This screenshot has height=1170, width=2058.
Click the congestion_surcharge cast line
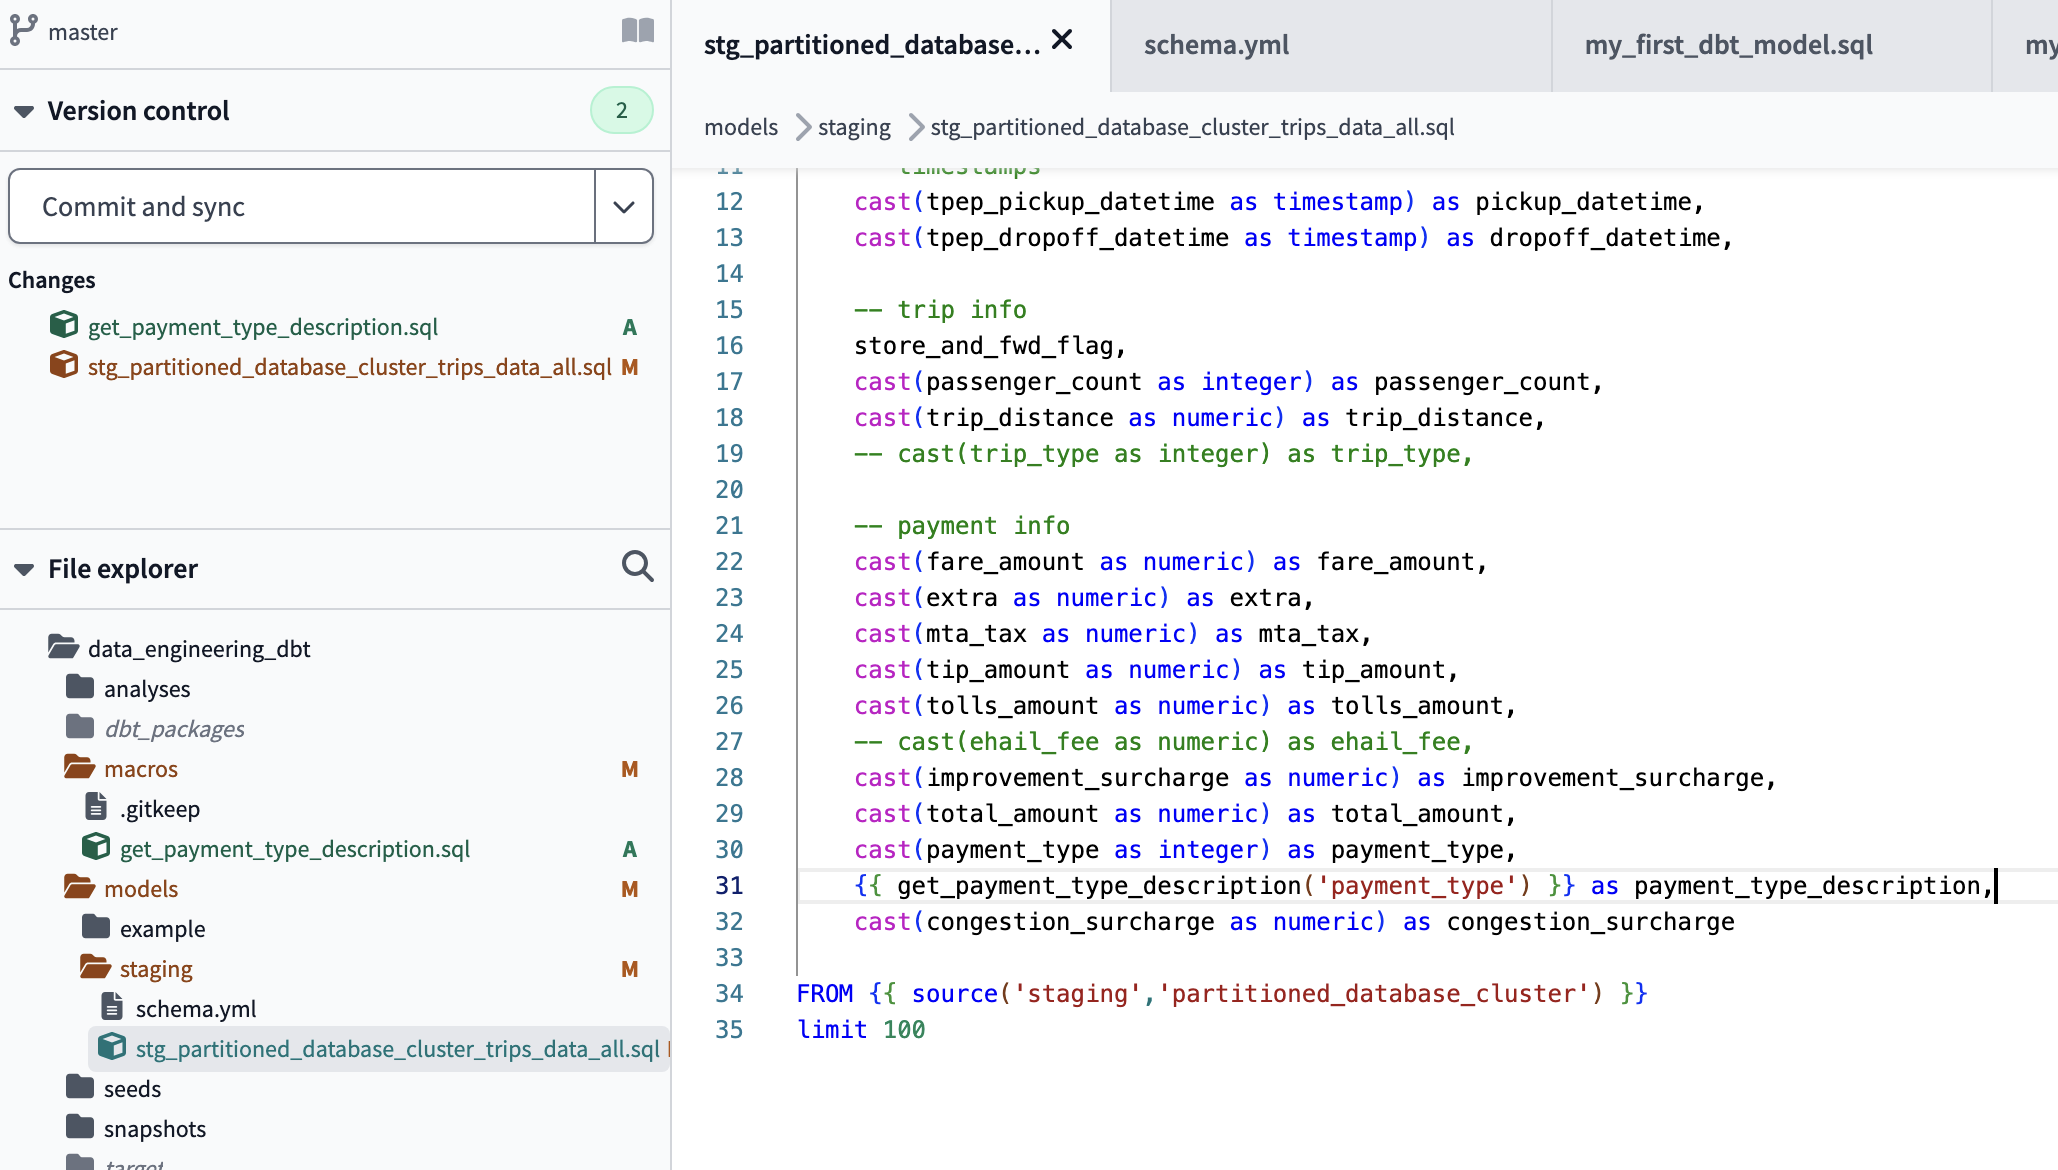coord(1294,922)
